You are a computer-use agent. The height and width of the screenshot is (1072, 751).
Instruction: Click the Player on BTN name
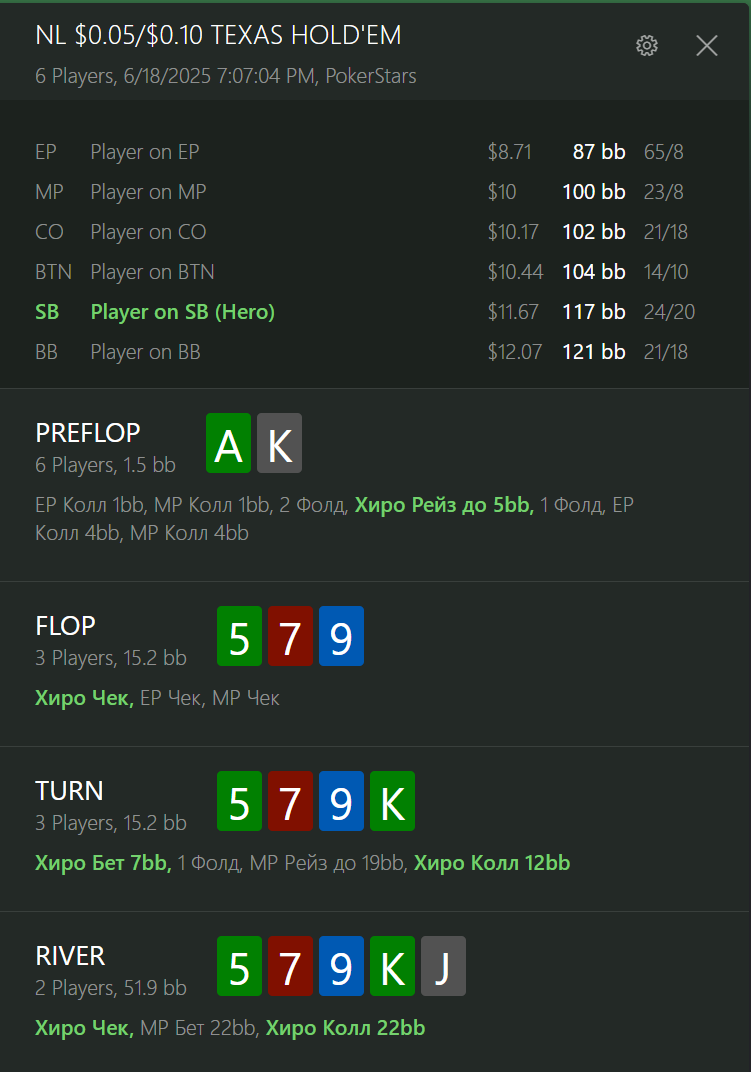tap(153, 272)
